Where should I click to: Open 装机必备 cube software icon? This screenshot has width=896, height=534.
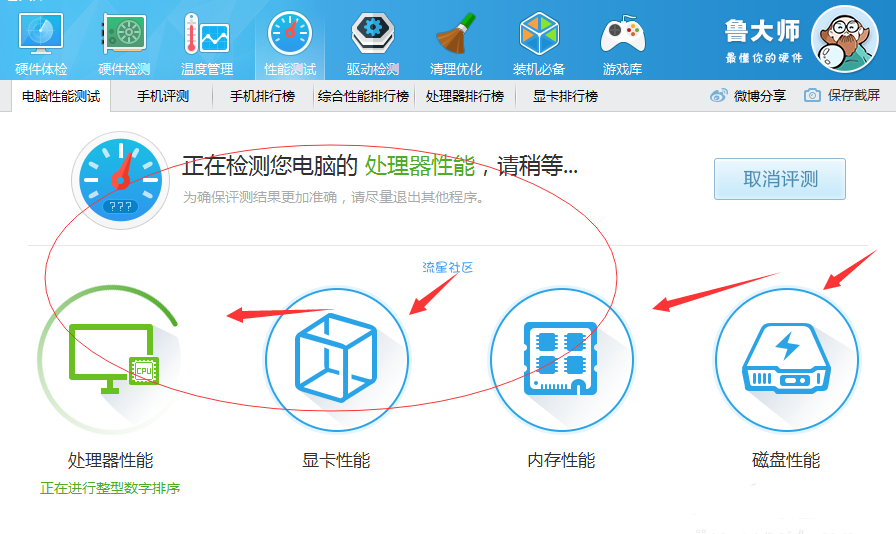539,34
